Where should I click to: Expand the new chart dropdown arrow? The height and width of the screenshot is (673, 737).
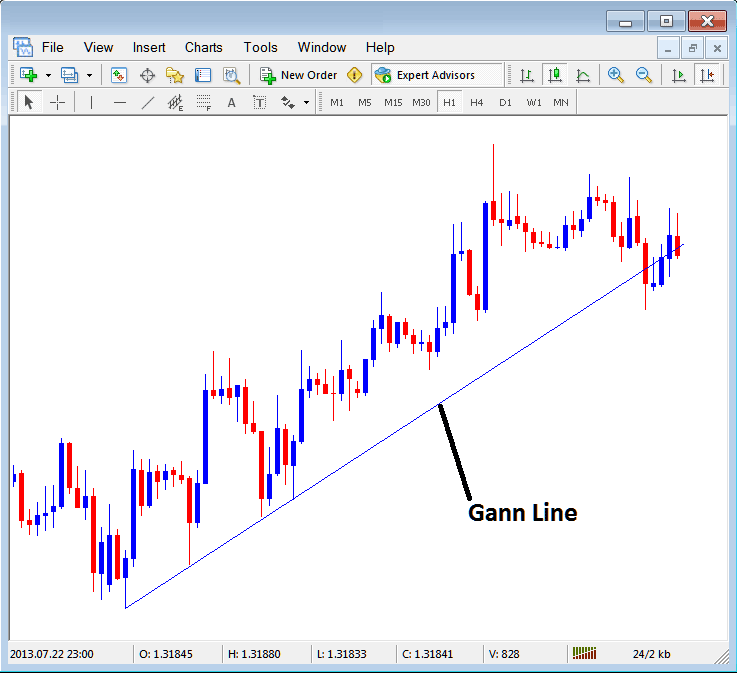(x=48, y=75)
